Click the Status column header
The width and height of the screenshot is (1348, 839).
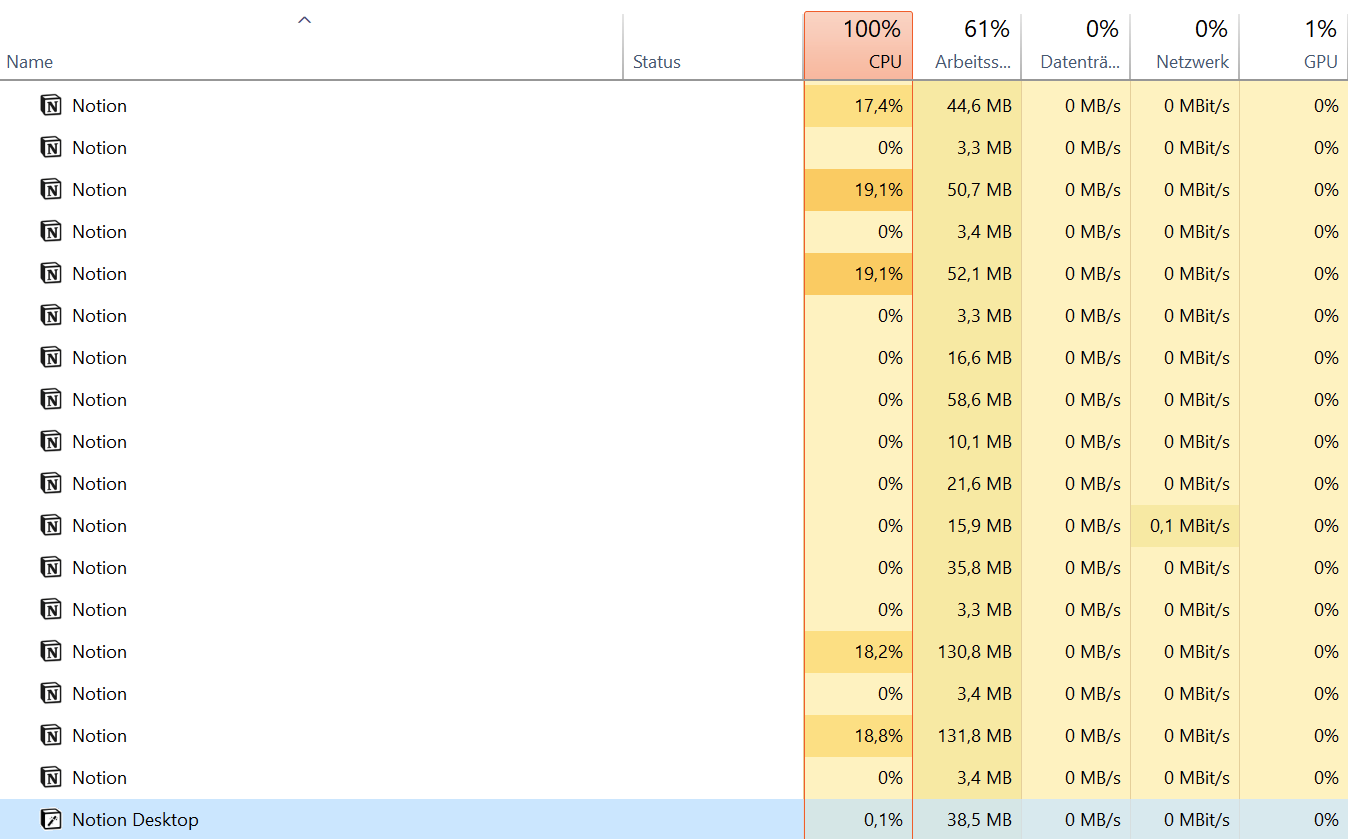657,61
